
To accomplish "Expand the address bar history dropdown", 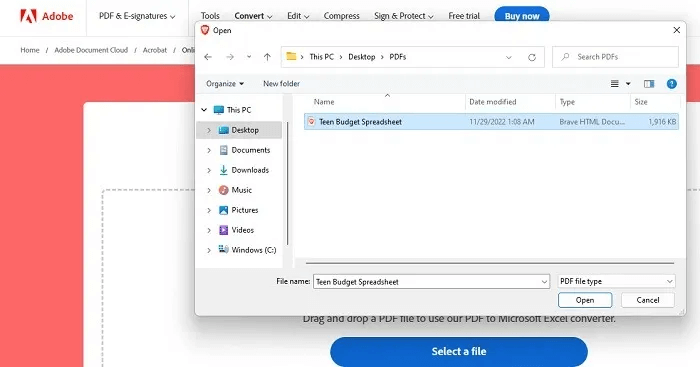I will coord(508,58).
